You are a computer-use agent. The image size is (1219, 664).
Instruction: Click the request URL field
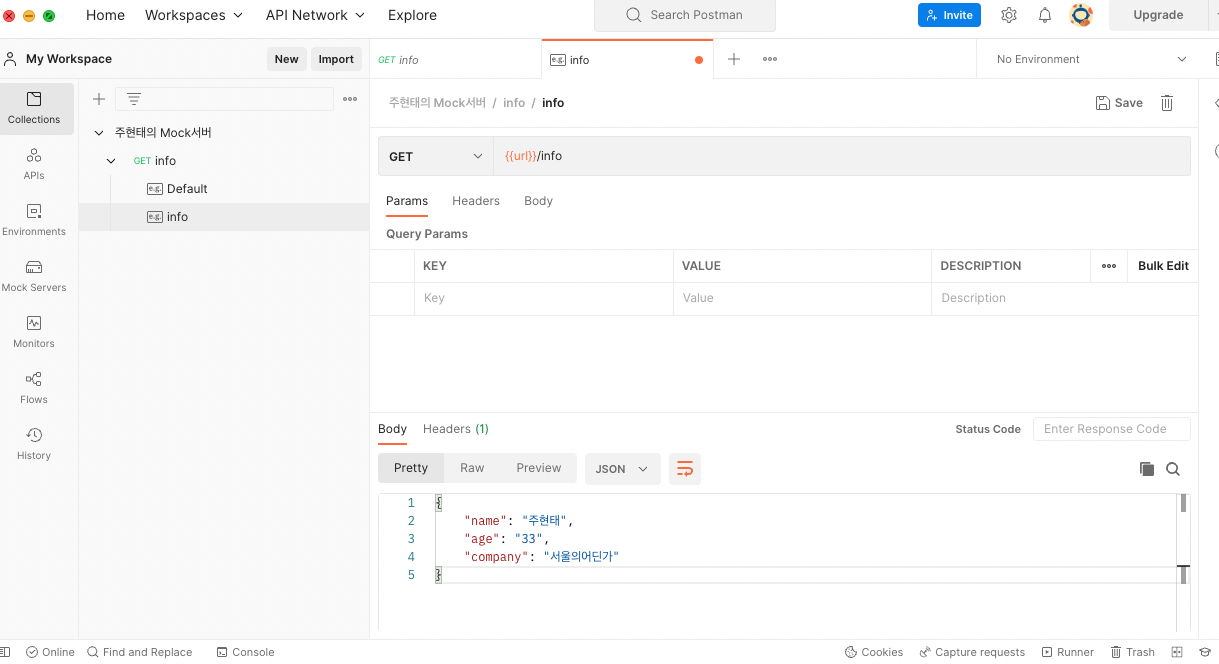click(x=842, y=156)
